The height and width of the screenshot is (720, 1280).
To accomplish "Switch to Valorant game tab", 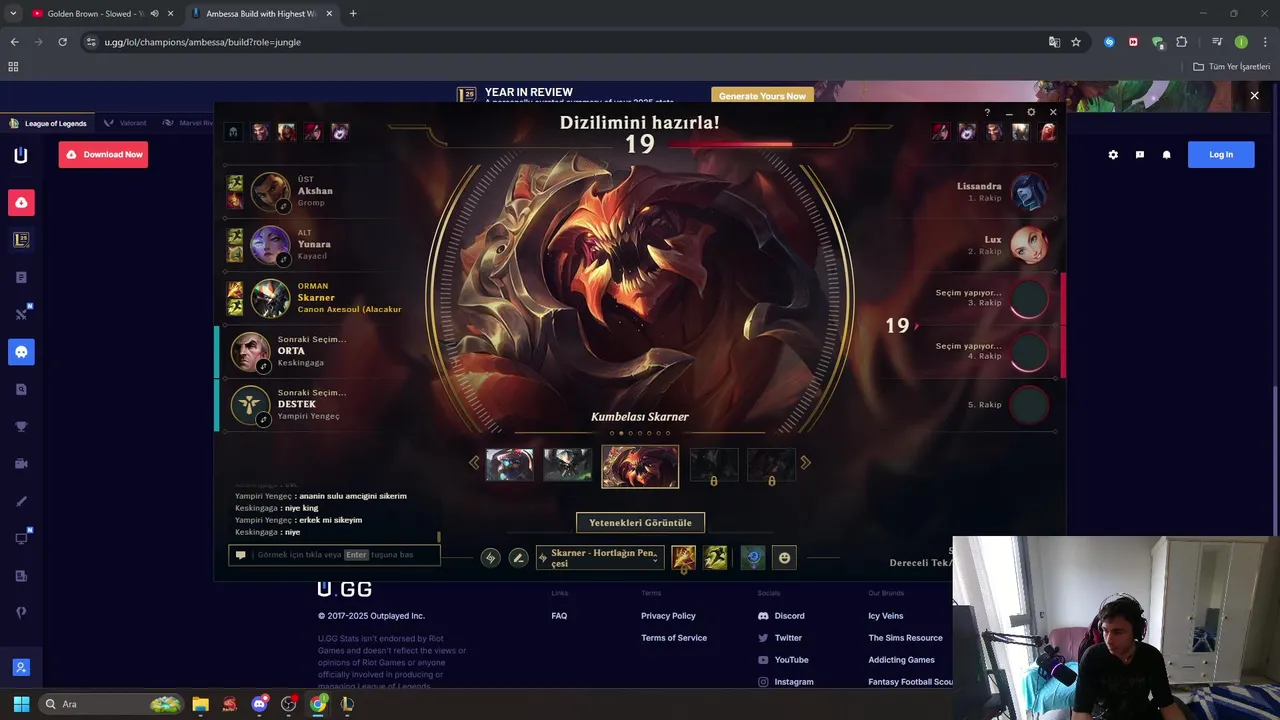I will point(126,123).
